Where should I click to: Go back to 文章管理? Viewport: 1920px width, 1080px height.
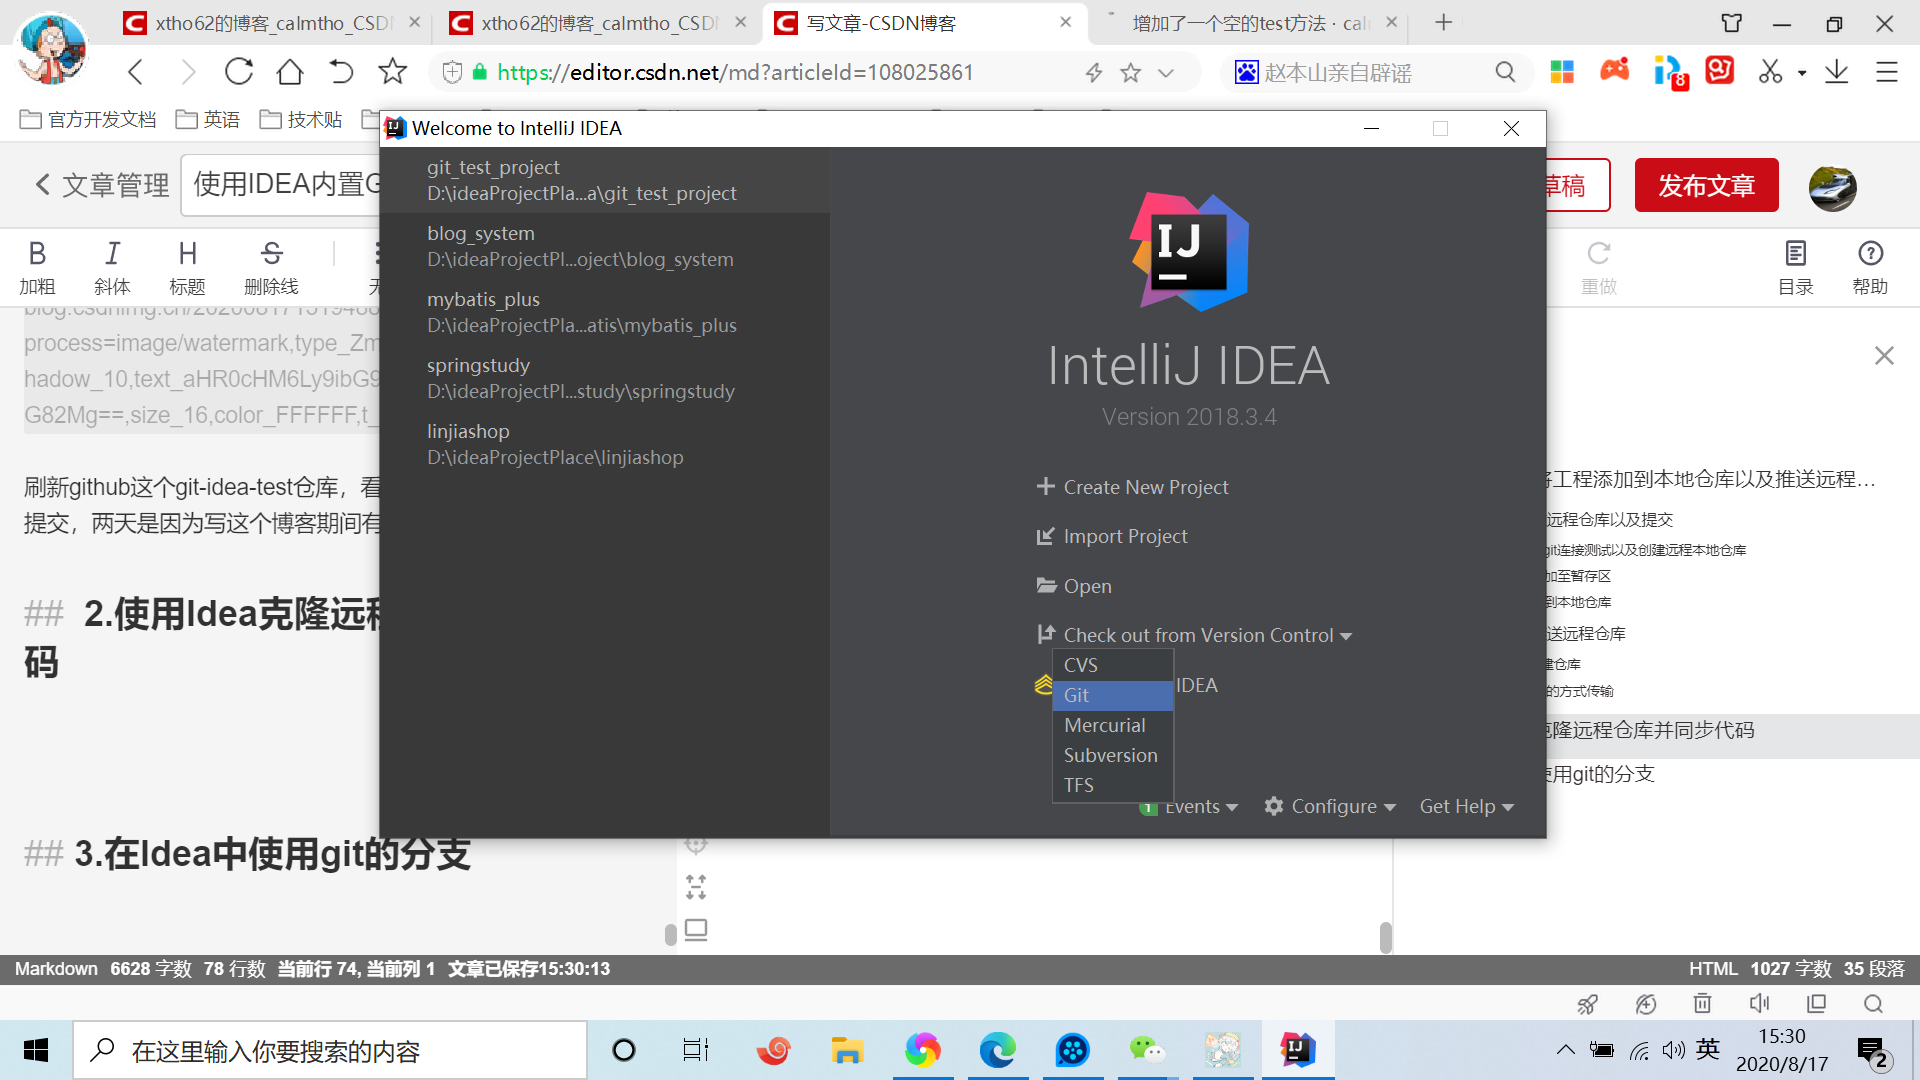[x=102, y=185]
